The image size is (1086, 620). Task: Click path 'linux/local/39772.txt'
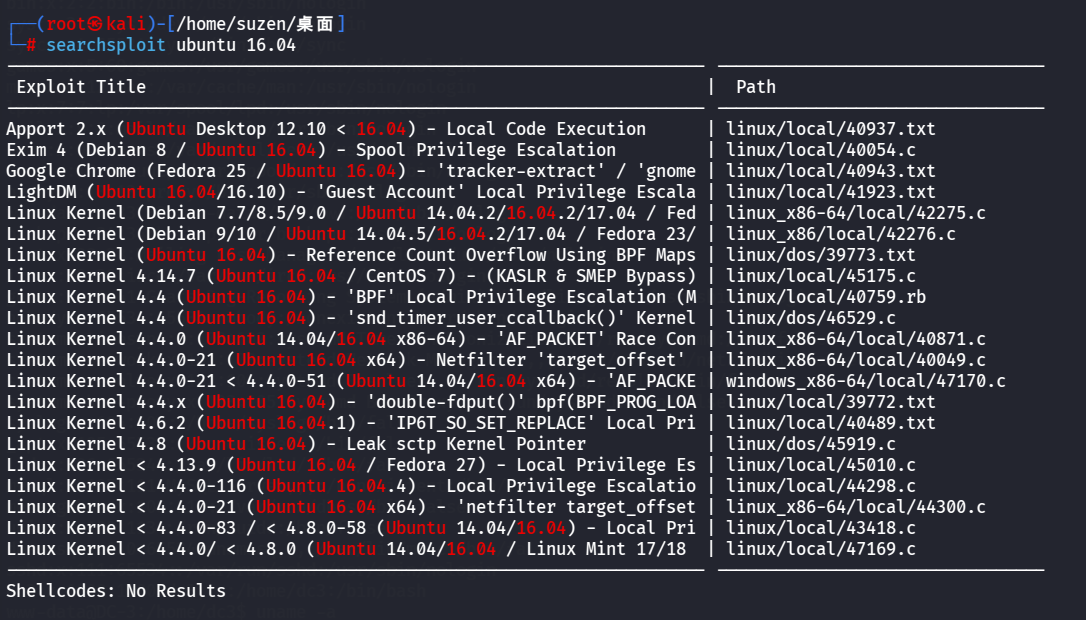(x=830, y=402)
